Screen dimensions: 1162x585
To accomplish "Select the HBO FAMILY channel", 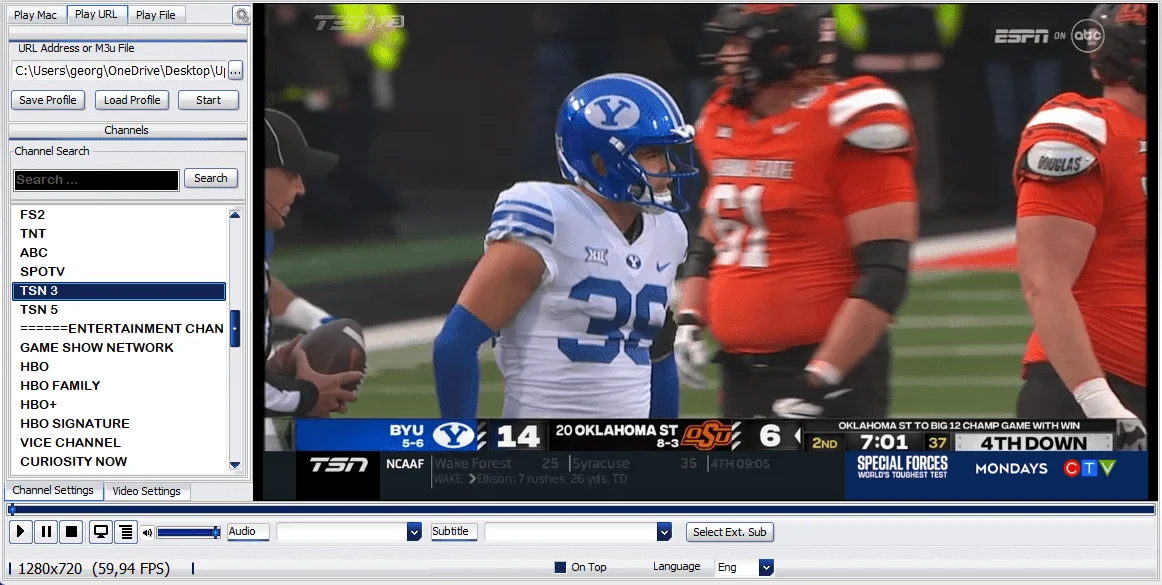I will (119, 386).
